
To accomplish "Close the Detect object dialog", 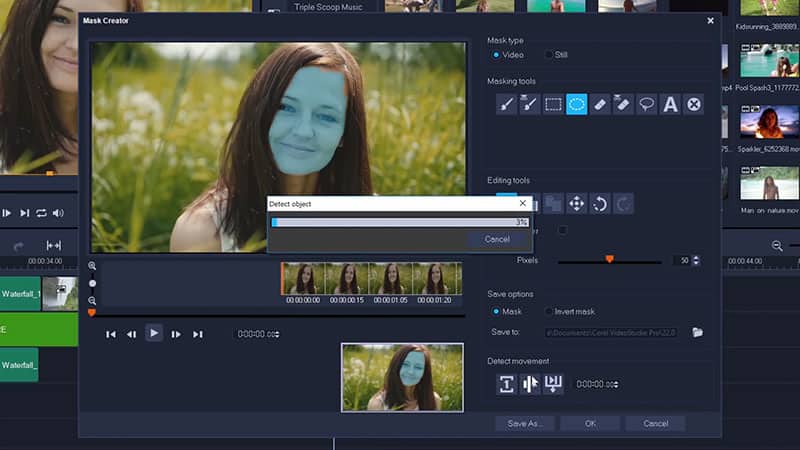I will coord(522,204).
